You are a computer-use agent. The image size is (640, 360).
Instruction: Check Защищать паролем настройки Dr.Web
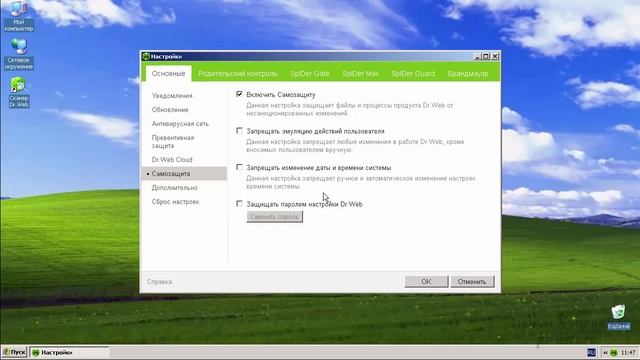coord(239,204)
